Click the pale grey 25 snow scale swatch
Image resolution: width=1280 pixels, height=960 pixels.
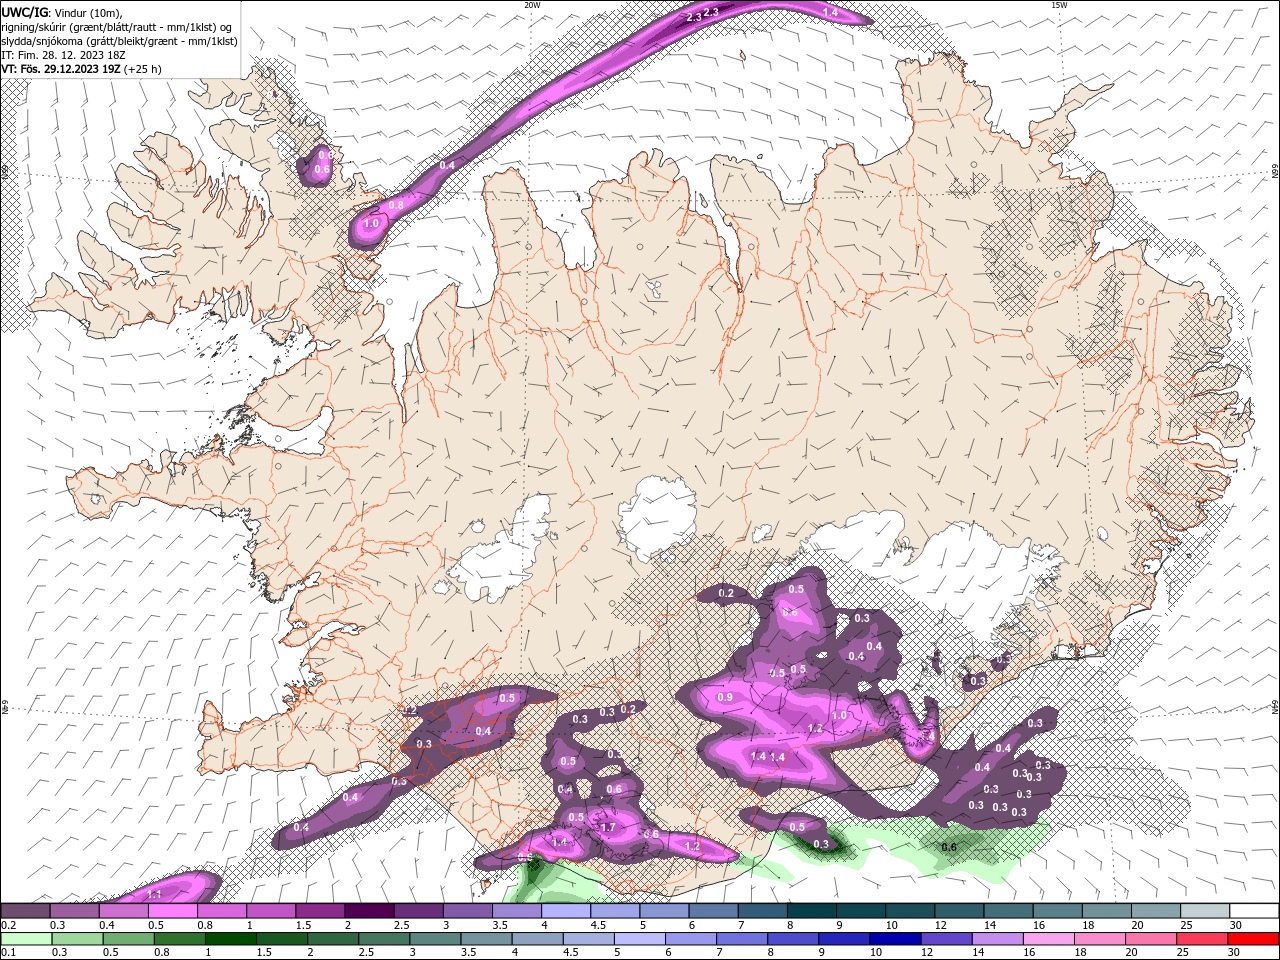coord(1204,911)
